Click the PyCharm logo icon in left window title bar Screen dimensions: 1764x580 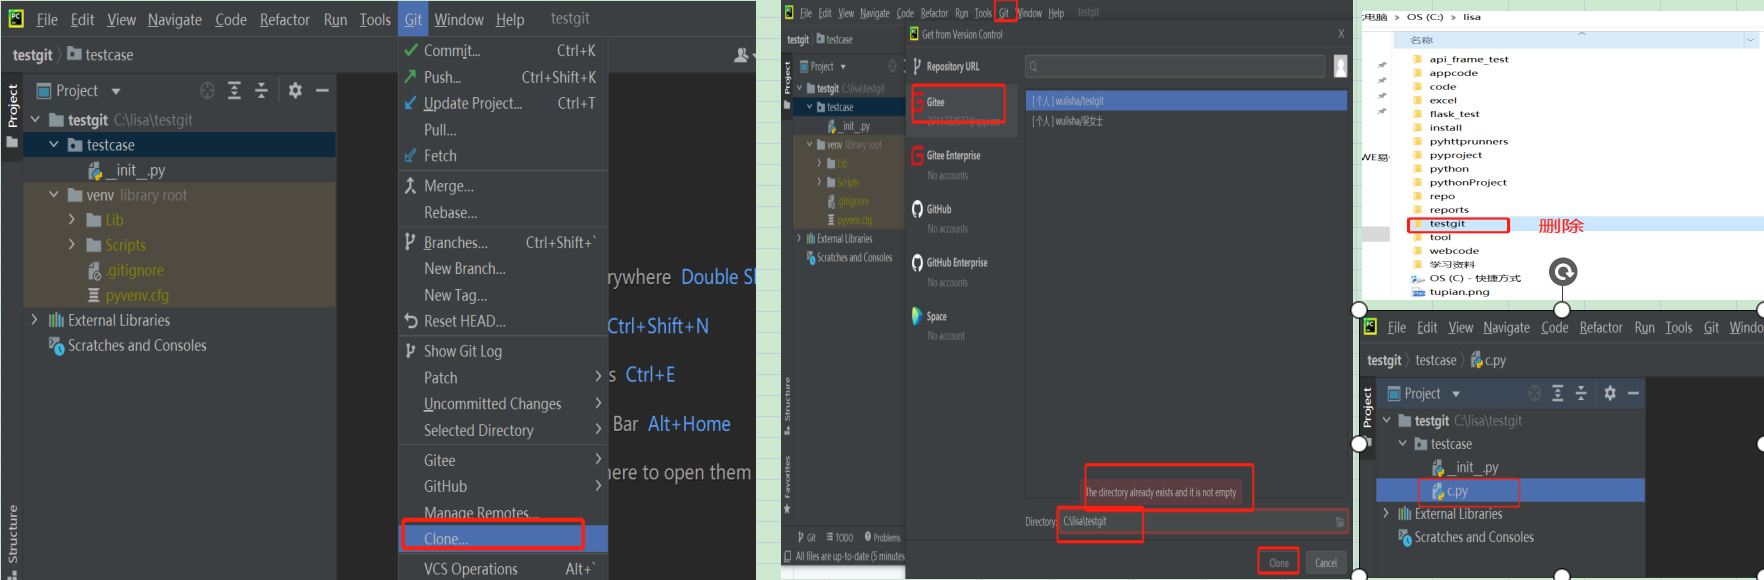16,18
